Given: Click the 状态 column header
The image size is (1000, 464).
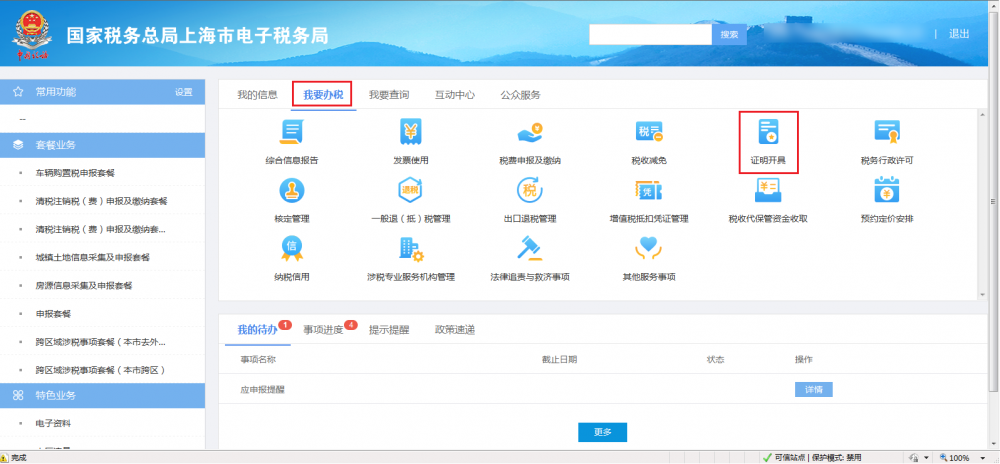Looking at the screenshot, I should [716, 359].
